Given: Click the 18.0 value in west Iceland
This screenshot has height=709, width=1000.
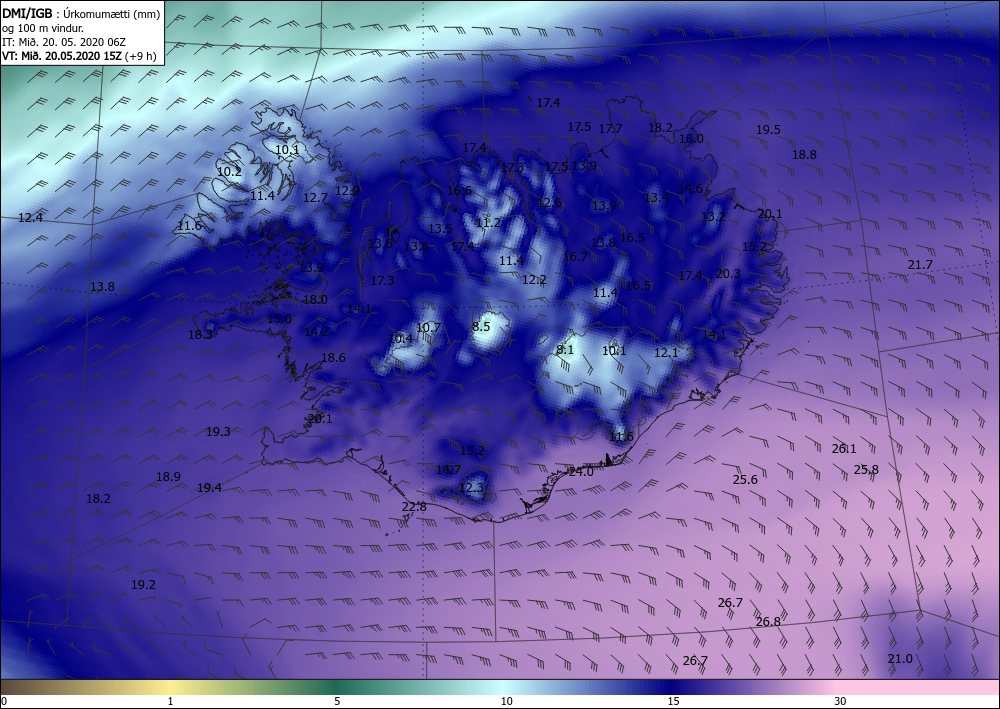Looking at the screenshot, I should tap(315, 299).
